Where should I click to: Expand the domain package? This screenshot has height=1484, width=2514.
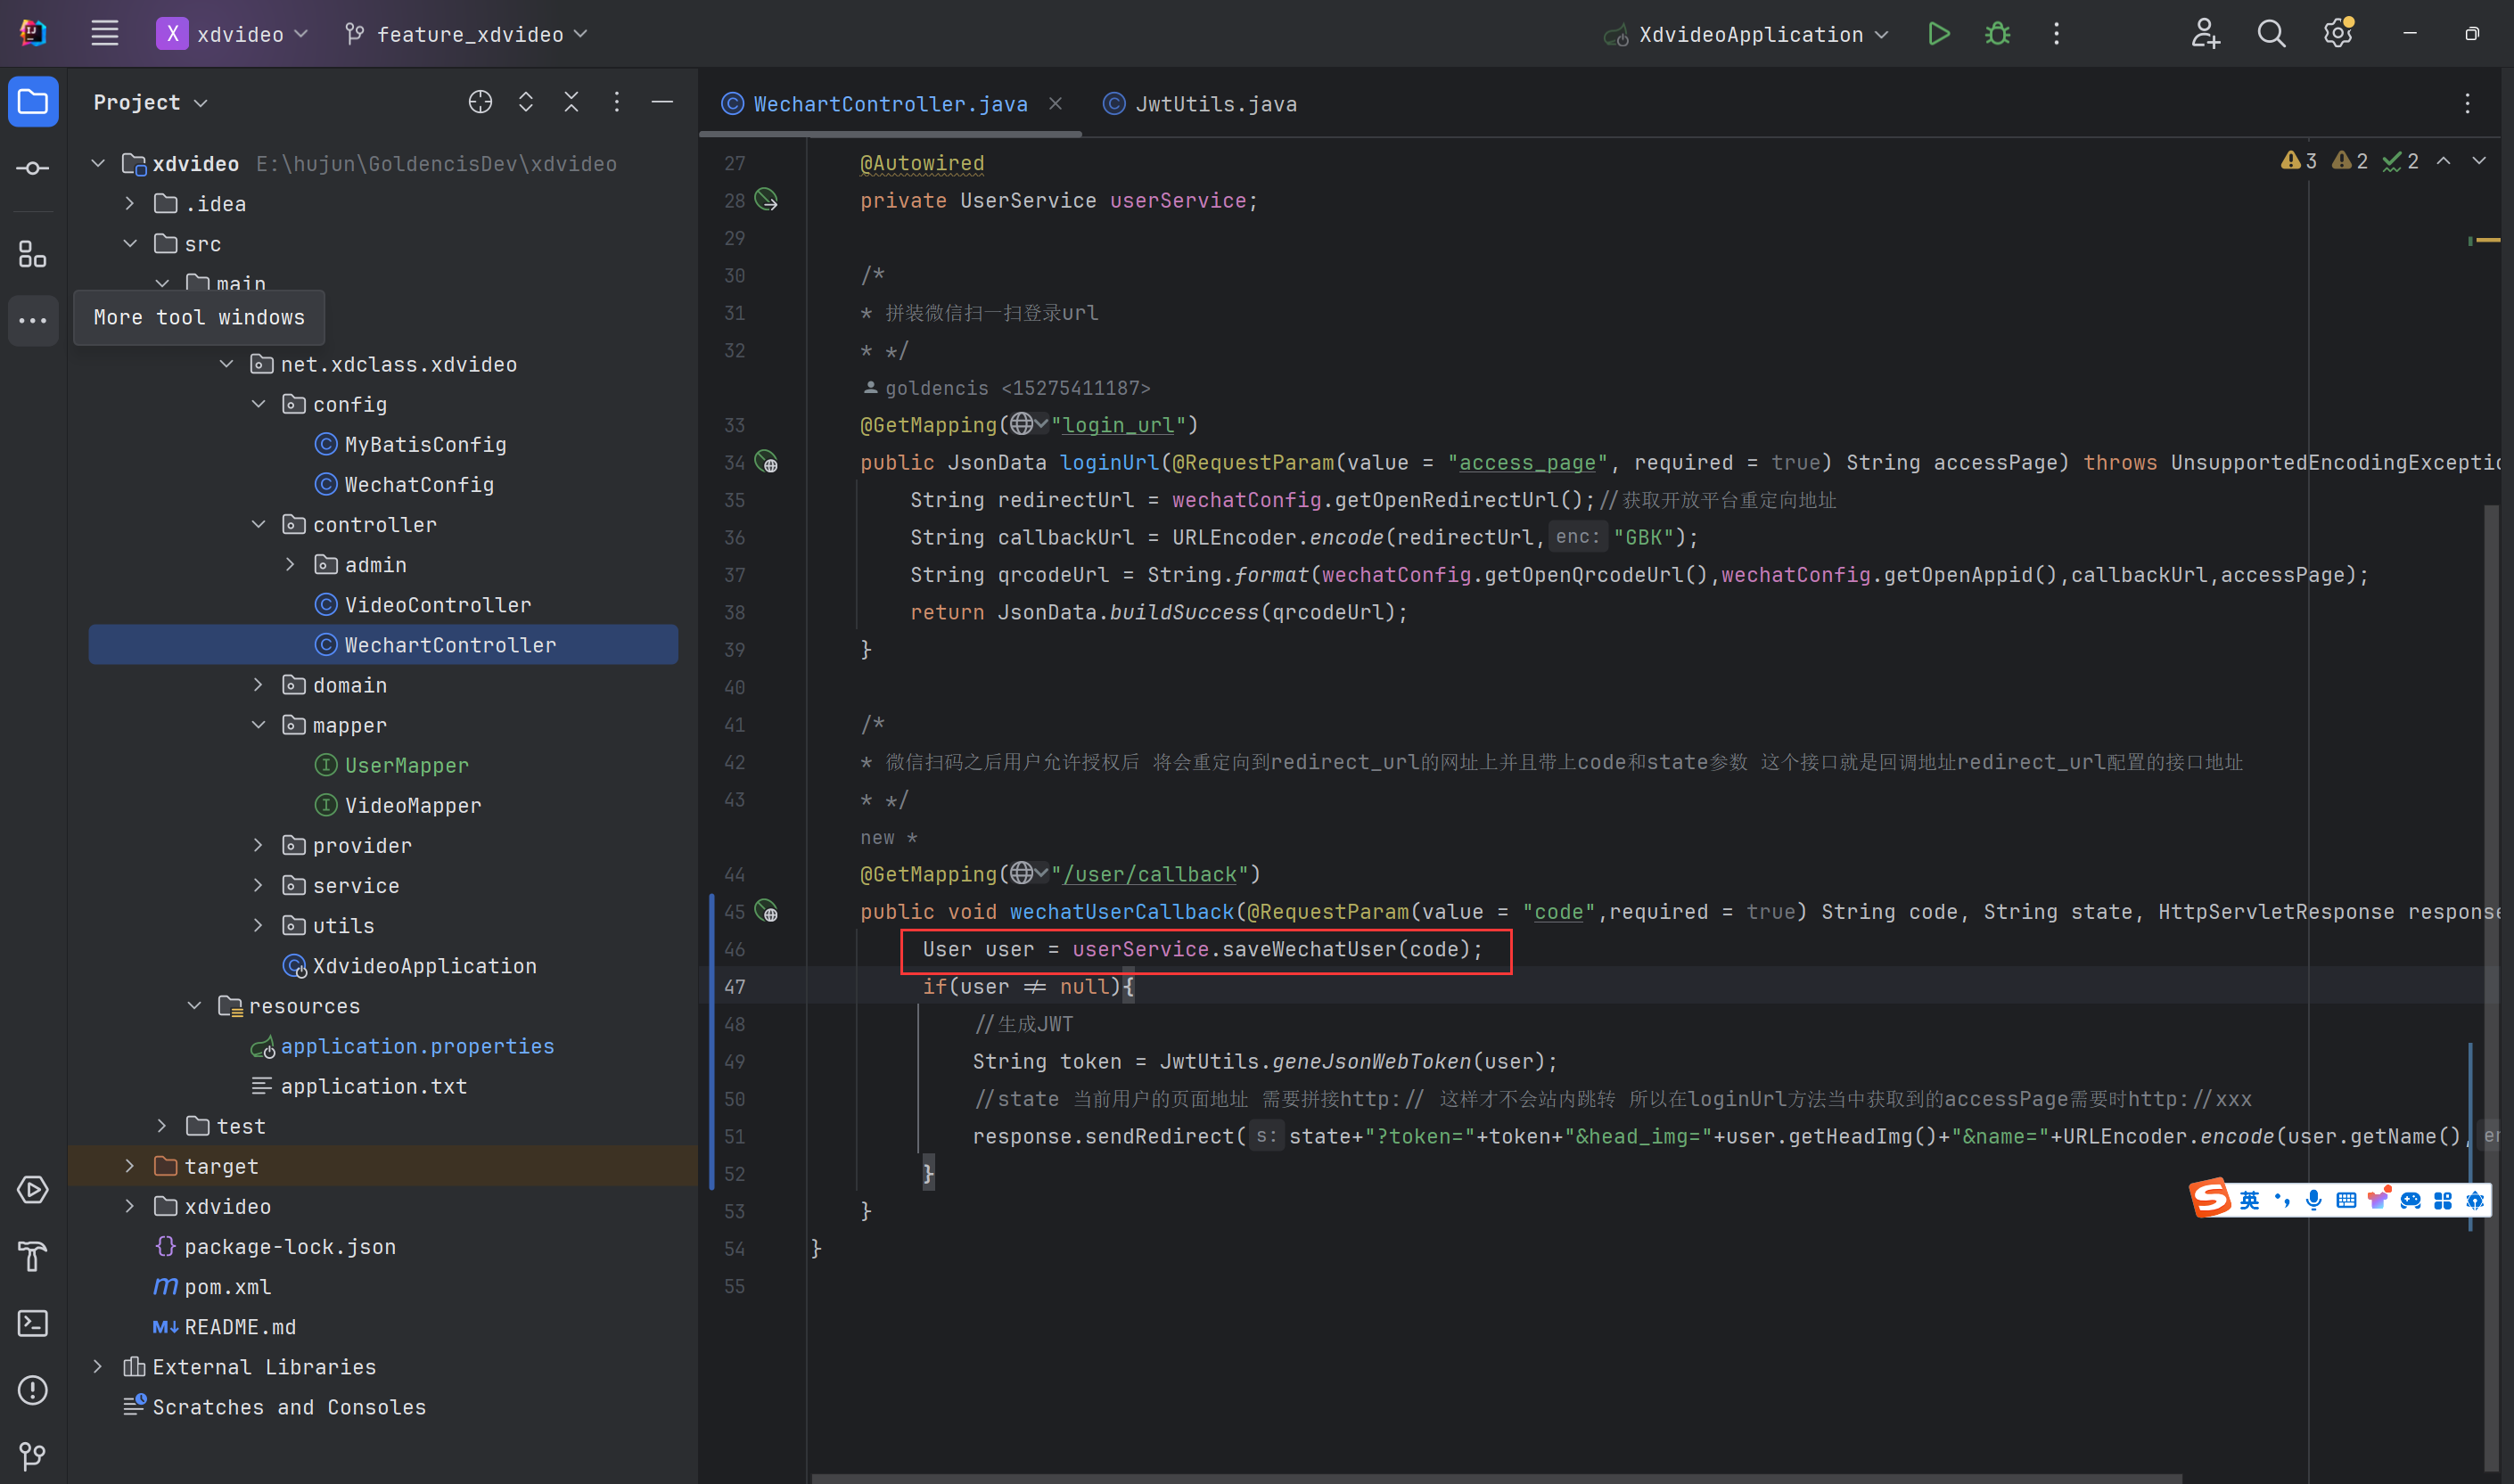(x=258, y=684)
